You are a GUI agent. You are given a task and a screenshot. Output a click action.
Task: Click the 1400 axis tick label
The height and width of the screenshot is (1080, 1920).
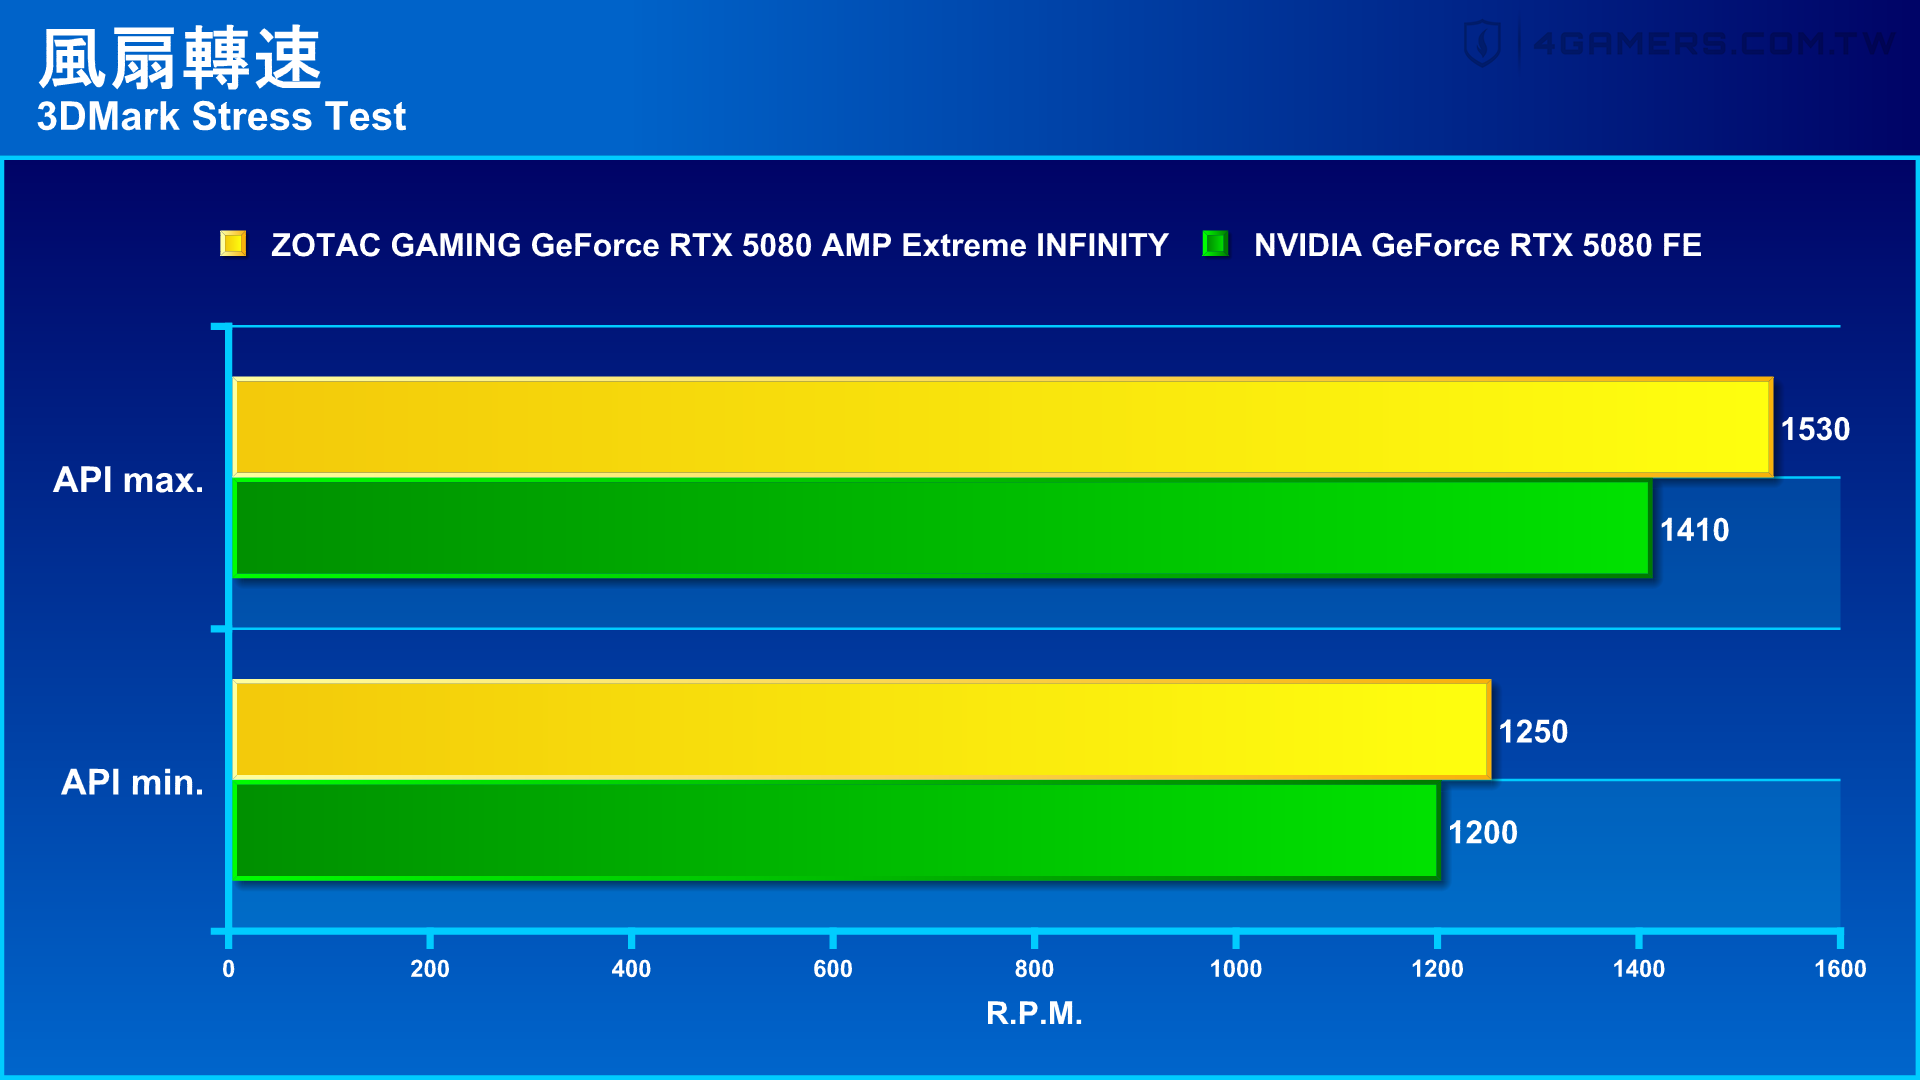pyautogui.click(x=1639, y=969)
